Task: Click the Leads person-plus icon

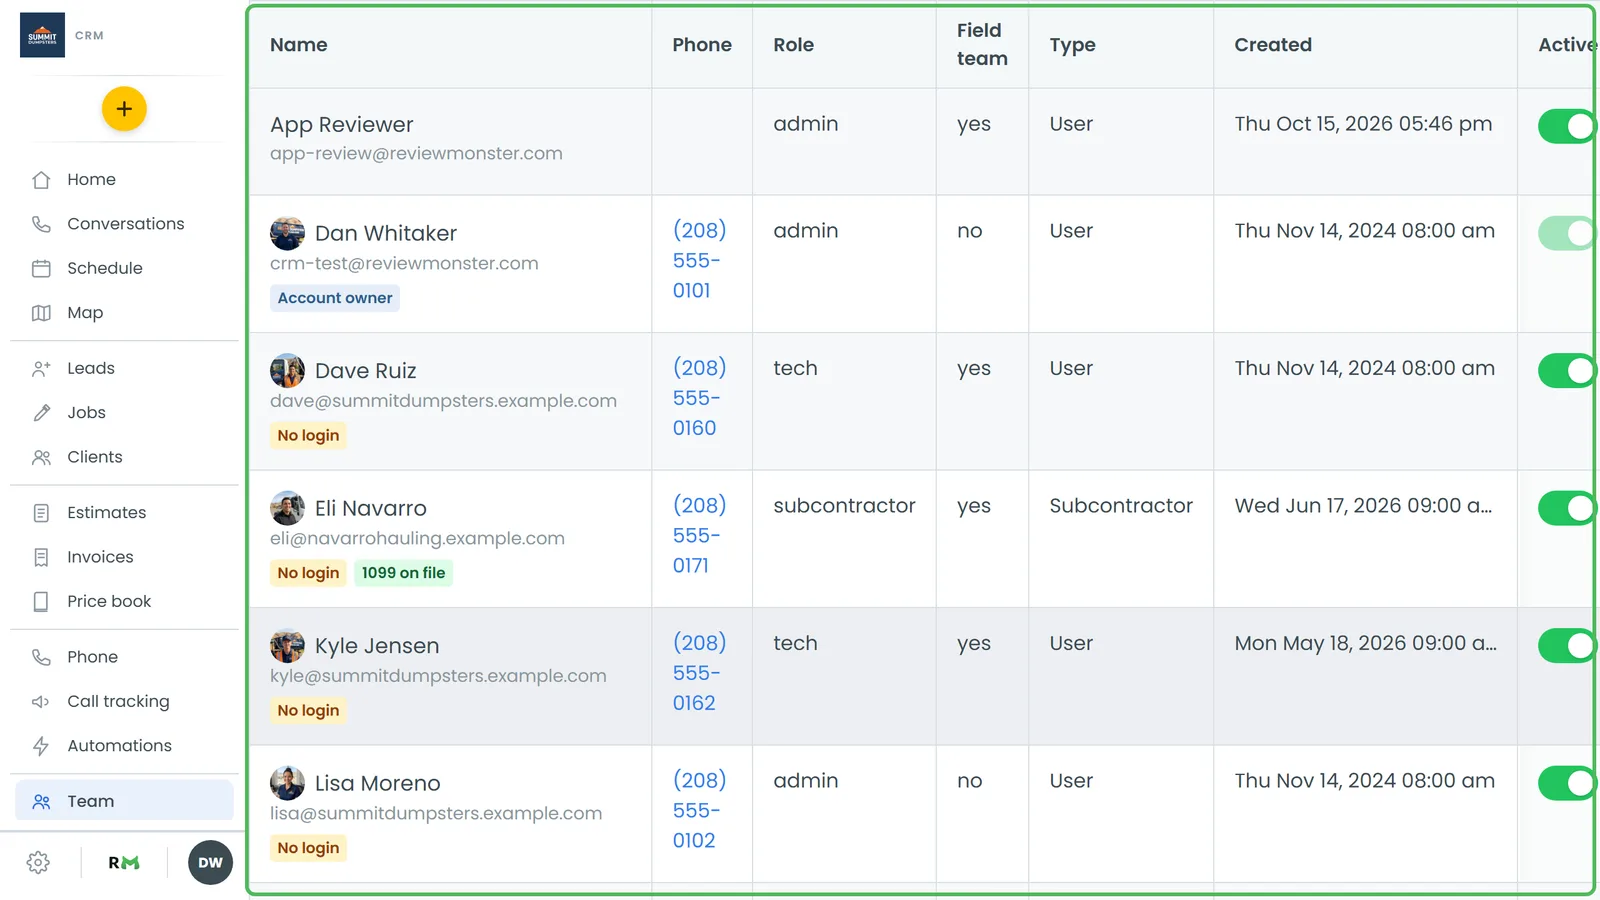Action: coord(41,368)
